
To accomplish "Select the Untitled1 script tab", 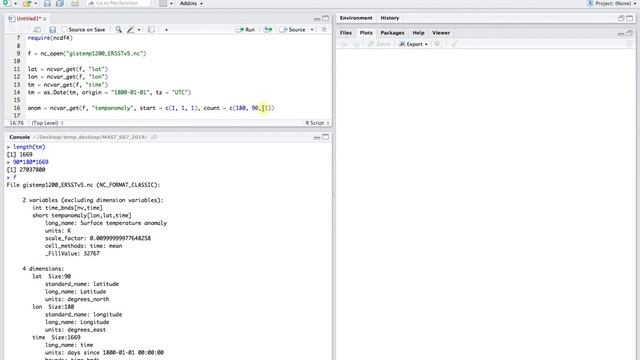I will click(x=29, y=19).
